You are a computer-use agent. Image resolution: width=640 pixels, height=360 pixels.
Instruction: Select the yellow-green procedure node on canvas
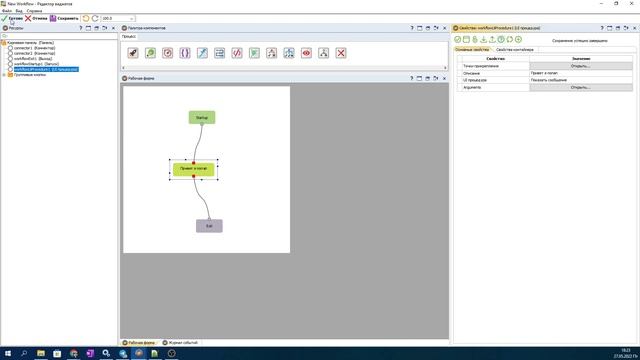pyautogui.click(x=193, y=169)
